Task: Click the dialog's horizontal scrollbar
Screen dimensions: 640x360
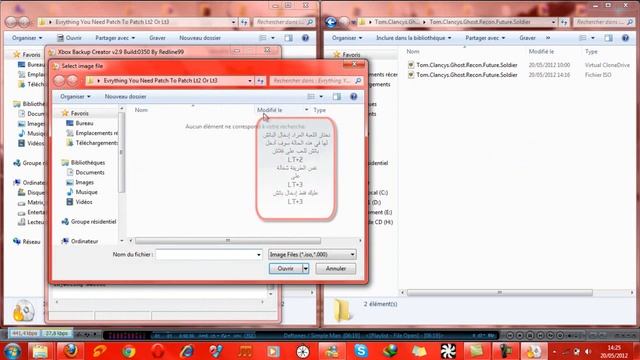Action: coord(228,241)
